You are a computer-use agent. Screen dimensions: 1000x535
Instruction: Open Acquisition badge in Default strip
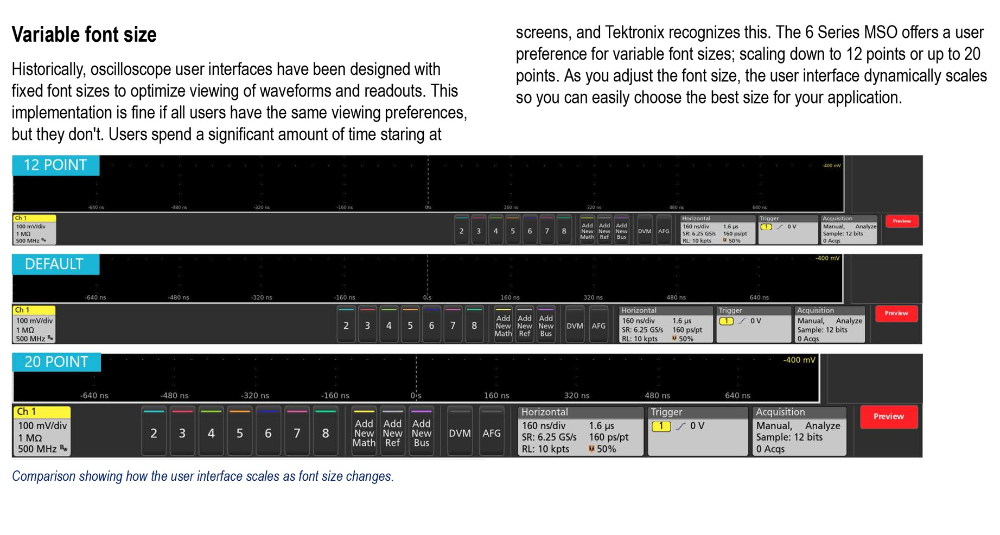(x=829, y=325)
